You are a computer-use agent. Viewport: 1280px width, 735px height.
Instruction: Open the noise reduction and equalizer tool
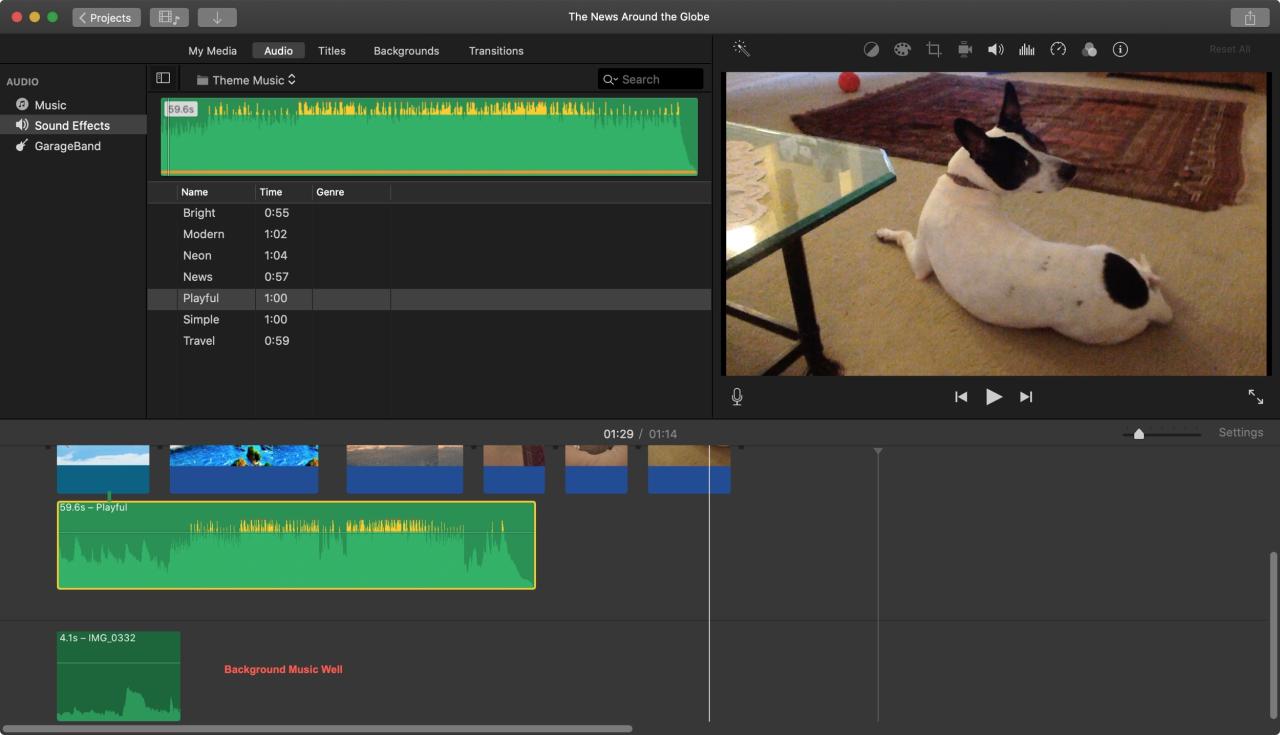click(1026, 49)
